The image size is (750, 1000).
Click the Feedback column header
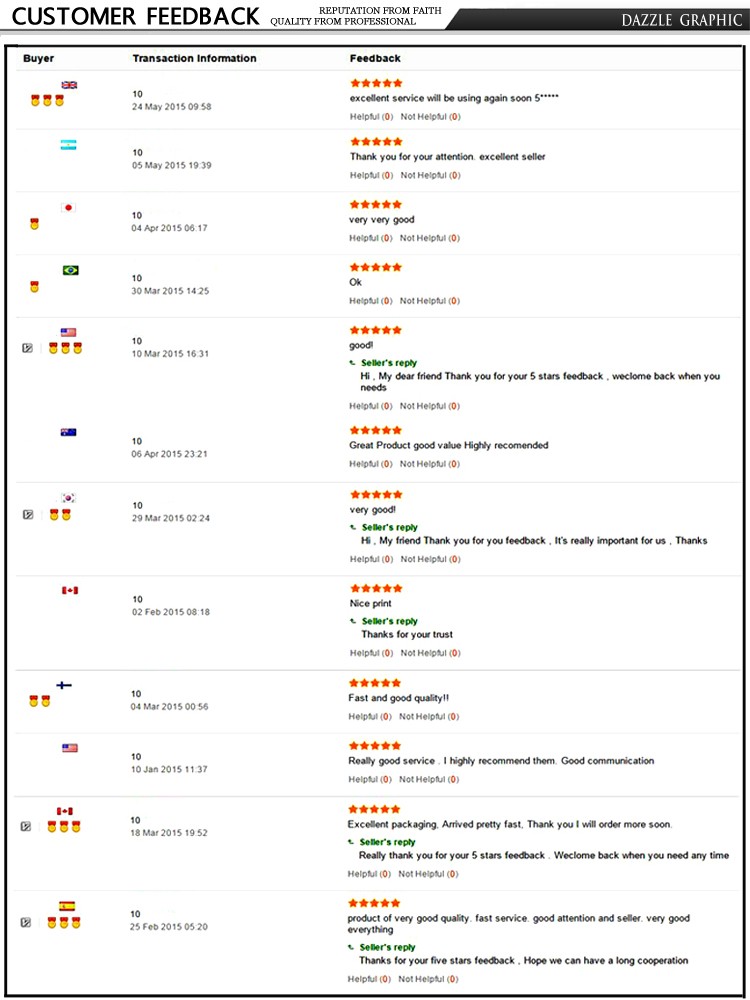pyautogui.click(x=375, y=58)
